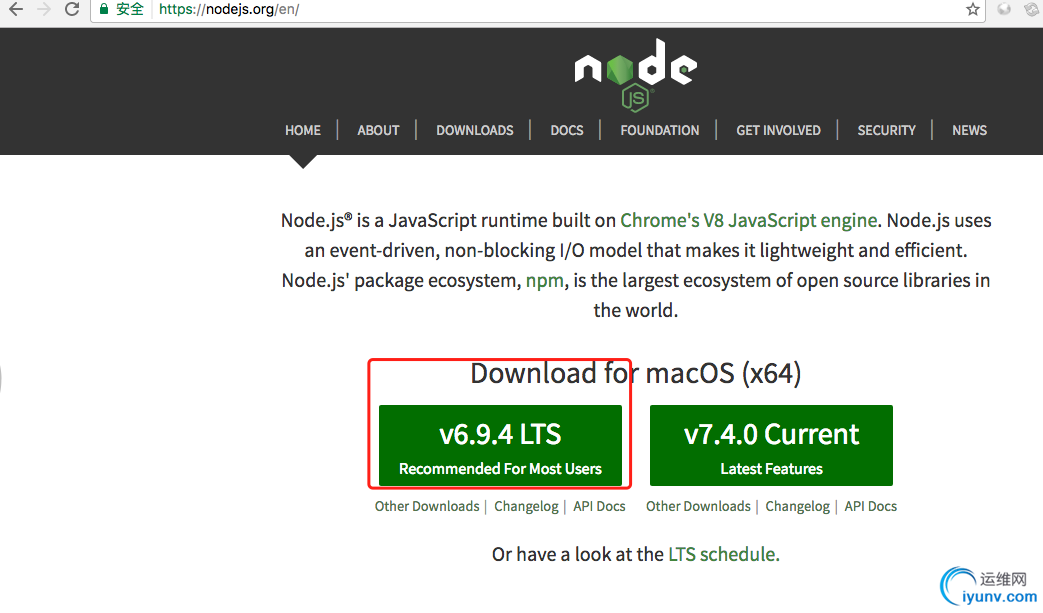Click the text 'the world.'
The height and width of the screenshot is (613, 1043).
[x=636, y=310]
